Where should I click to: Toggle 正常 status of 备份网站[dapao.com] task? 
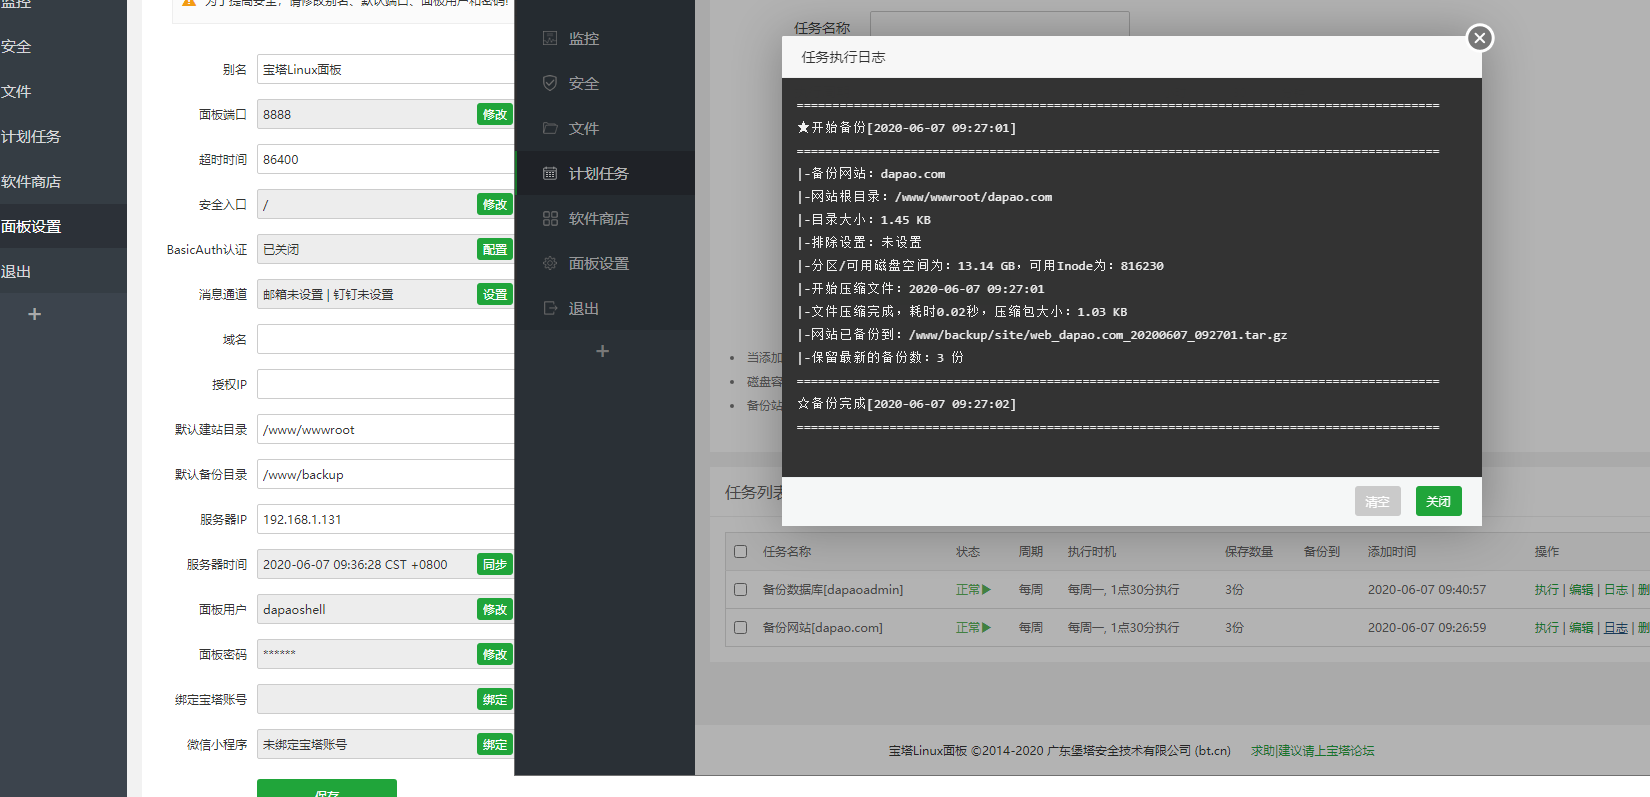[x=973, y=627]
